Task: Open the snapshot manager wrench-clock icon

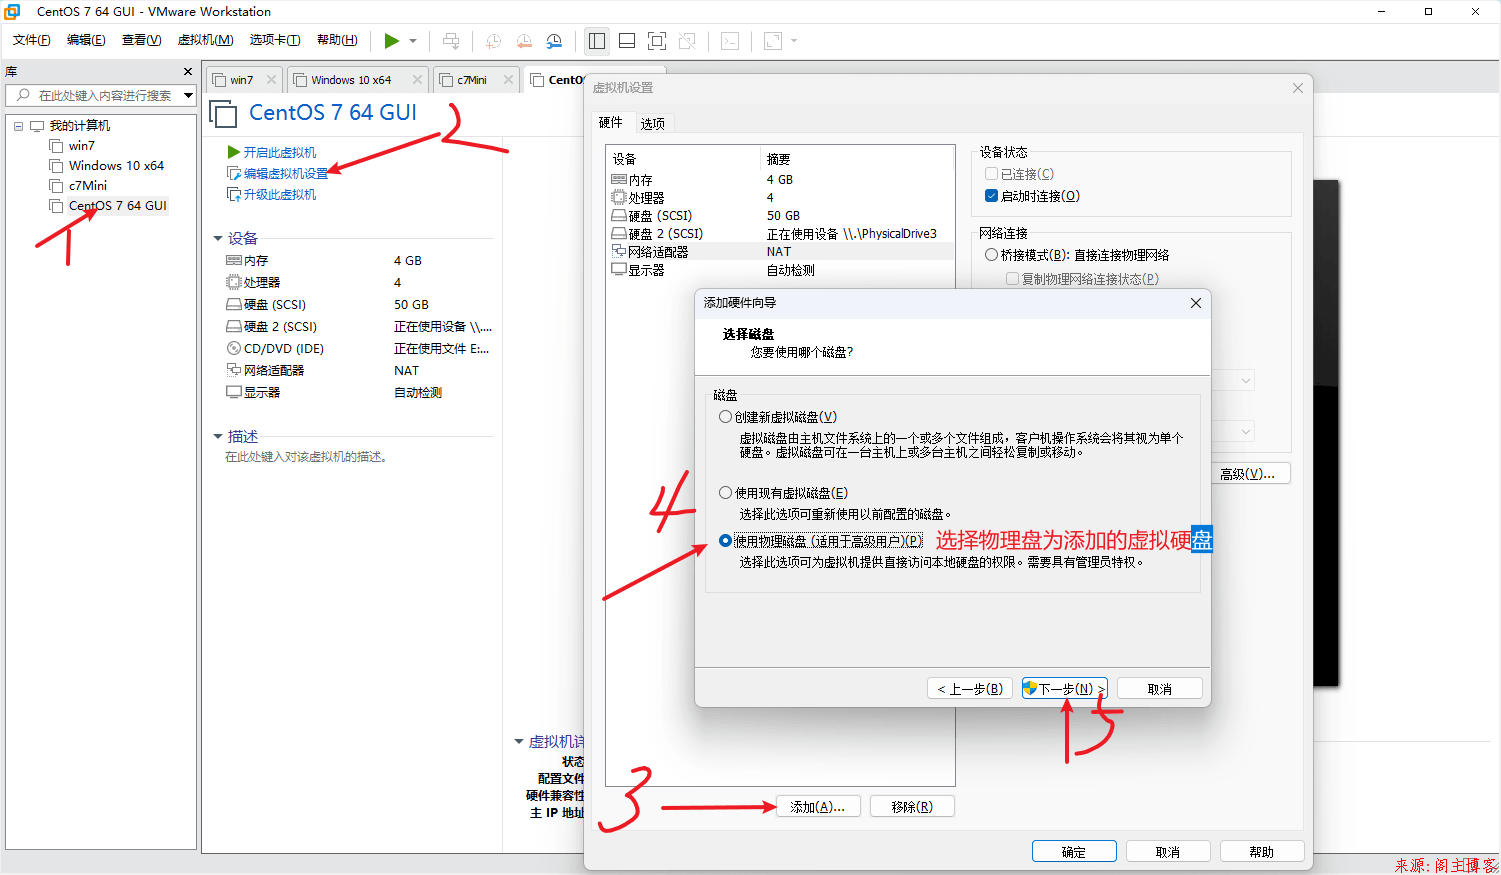Action: point(554,41)
